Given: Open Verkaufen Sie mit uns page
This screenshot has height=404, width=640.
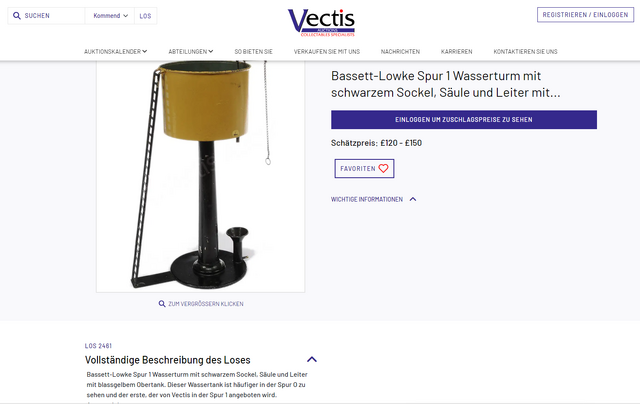Looking at the screenshot, I should click(x=327, y=51).
